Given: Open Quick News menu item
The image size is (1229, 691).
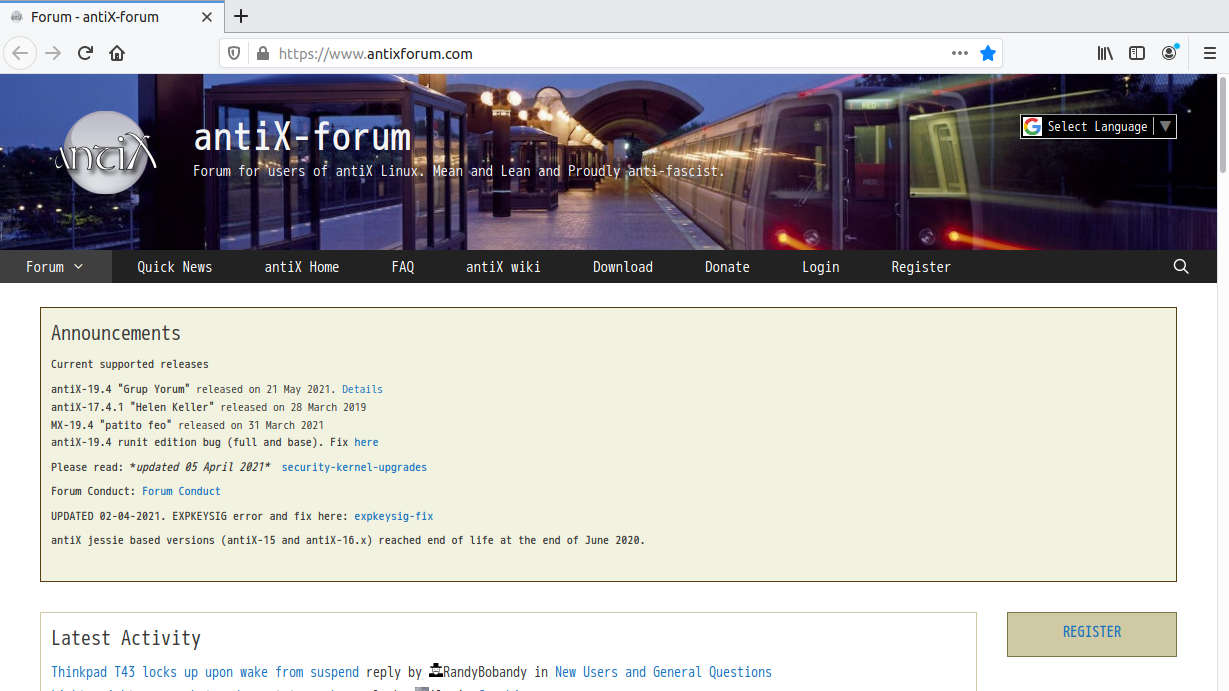Looking at the screenshot, I should (175, 267).
